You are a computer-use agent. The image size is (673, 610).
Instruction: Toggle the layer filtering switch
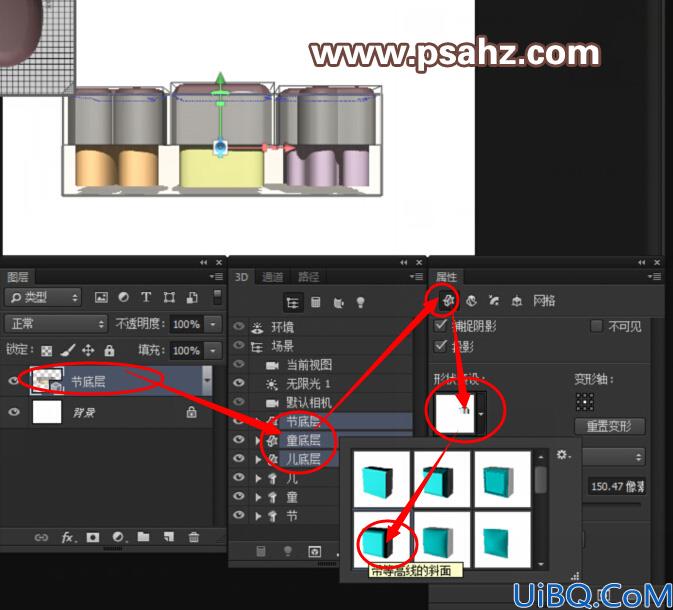[x=218, y=297]
